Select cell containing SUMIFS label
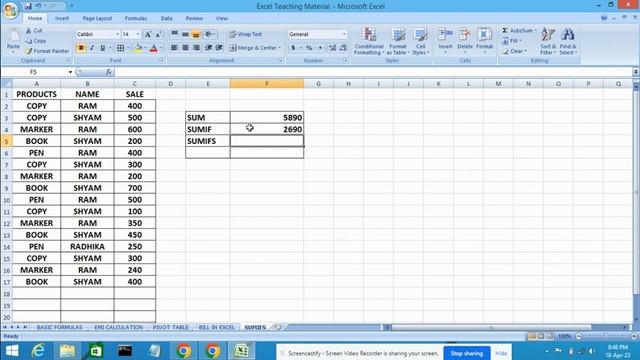This screenshot has height=360, width=640. click(x=208, y=141)
